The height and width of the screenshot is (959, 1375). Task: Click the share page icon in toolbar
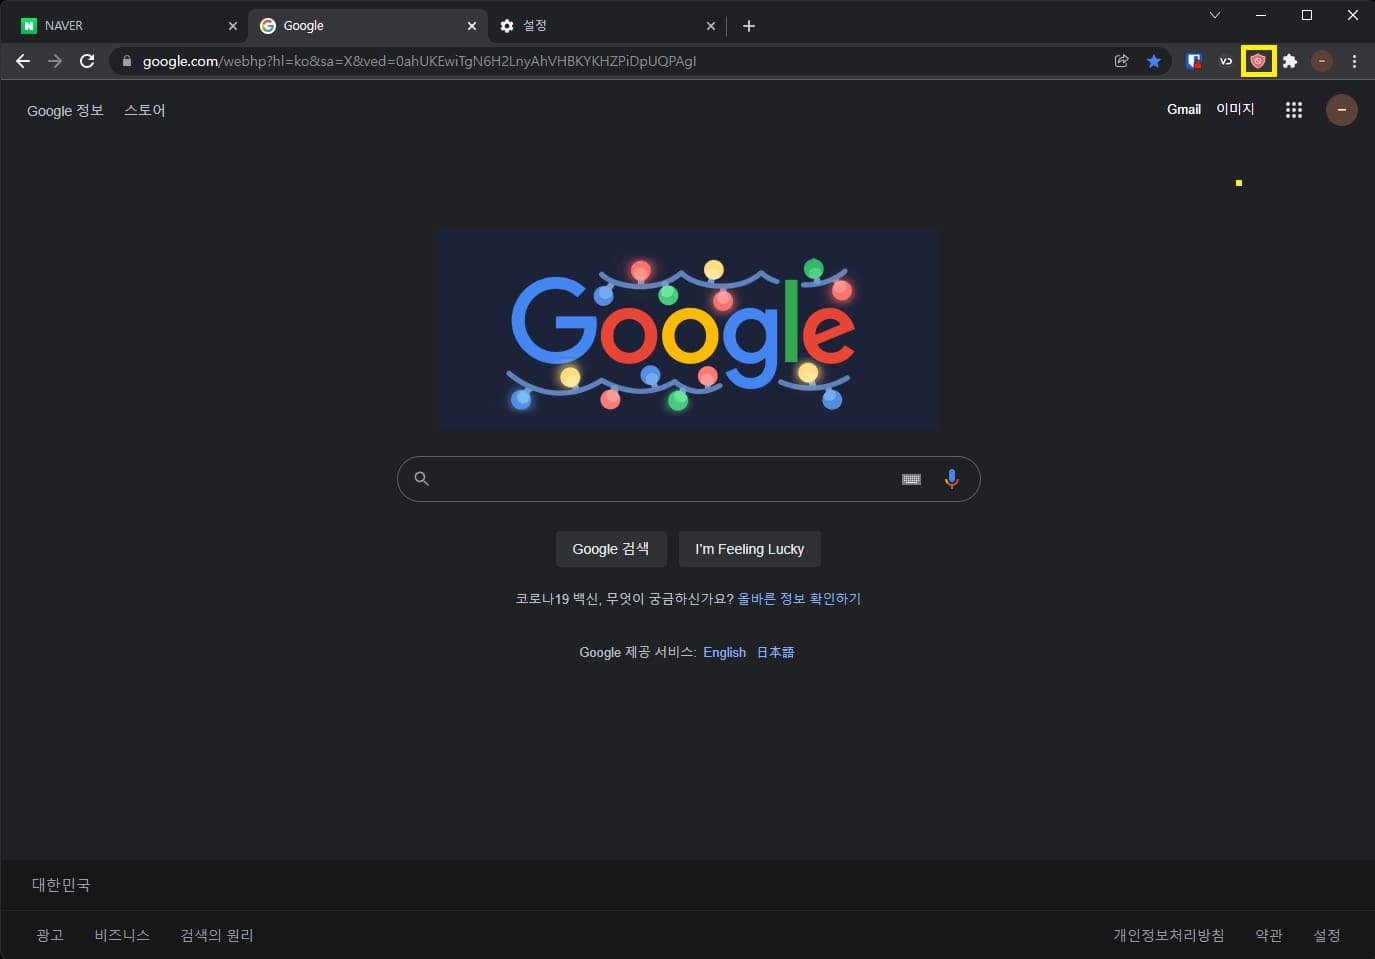click(x=1121, y=61)
